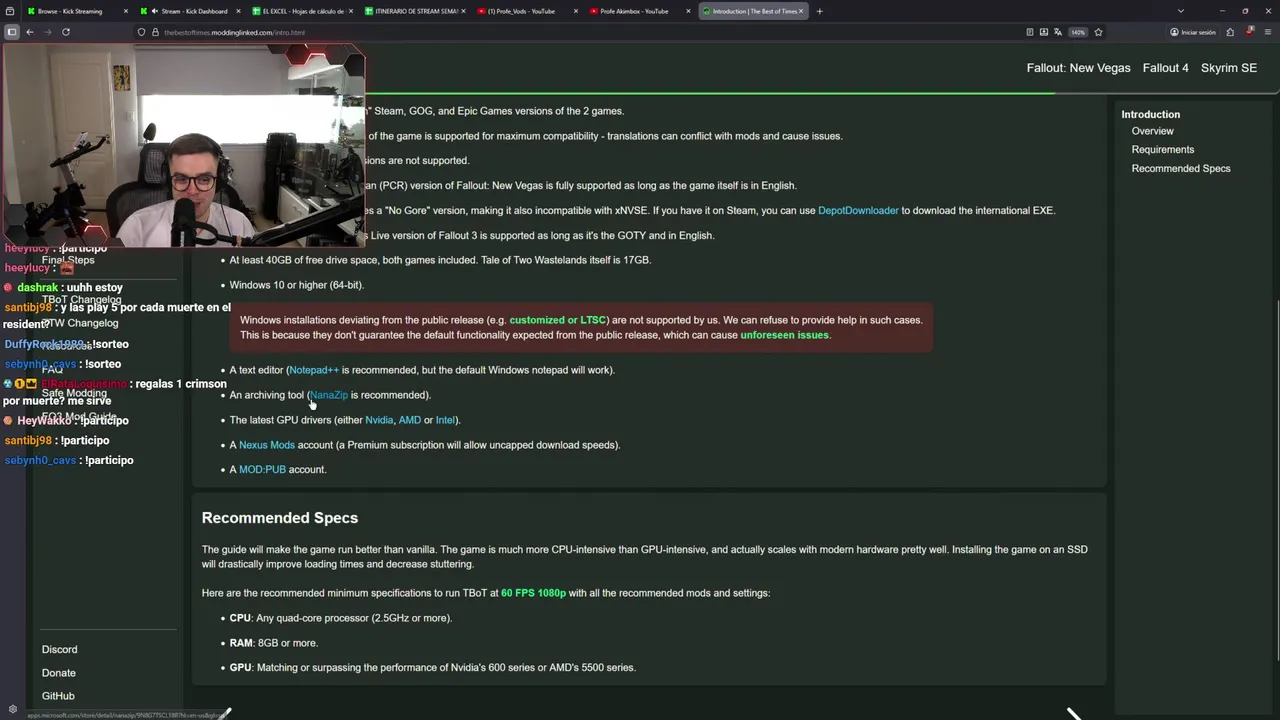Screen dimensions: 1280x720
Task: Click the customized or LTSC highlighted text
Action: tap(558, 320)
